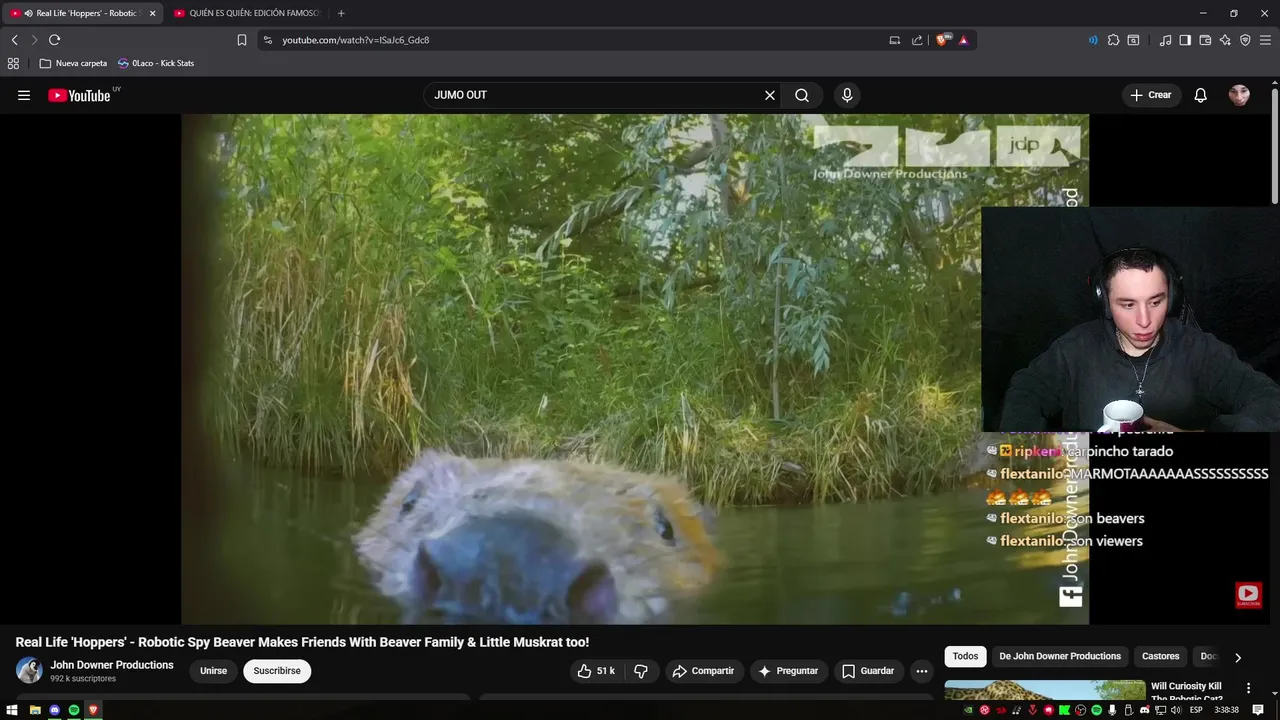The width and height of the screenshot is (1280, 720).
Task: Open the Preguntar AI button
Action: (788, 671)
